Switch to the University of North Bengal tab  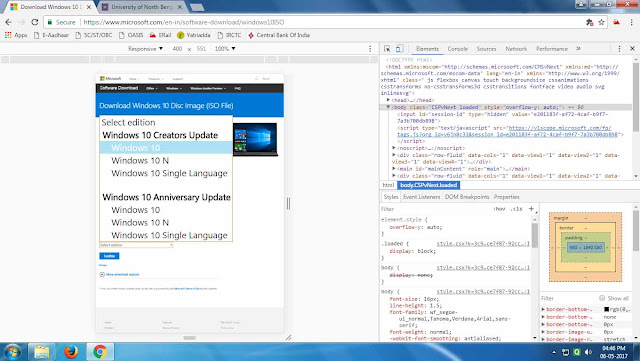(x=141, y=7)
